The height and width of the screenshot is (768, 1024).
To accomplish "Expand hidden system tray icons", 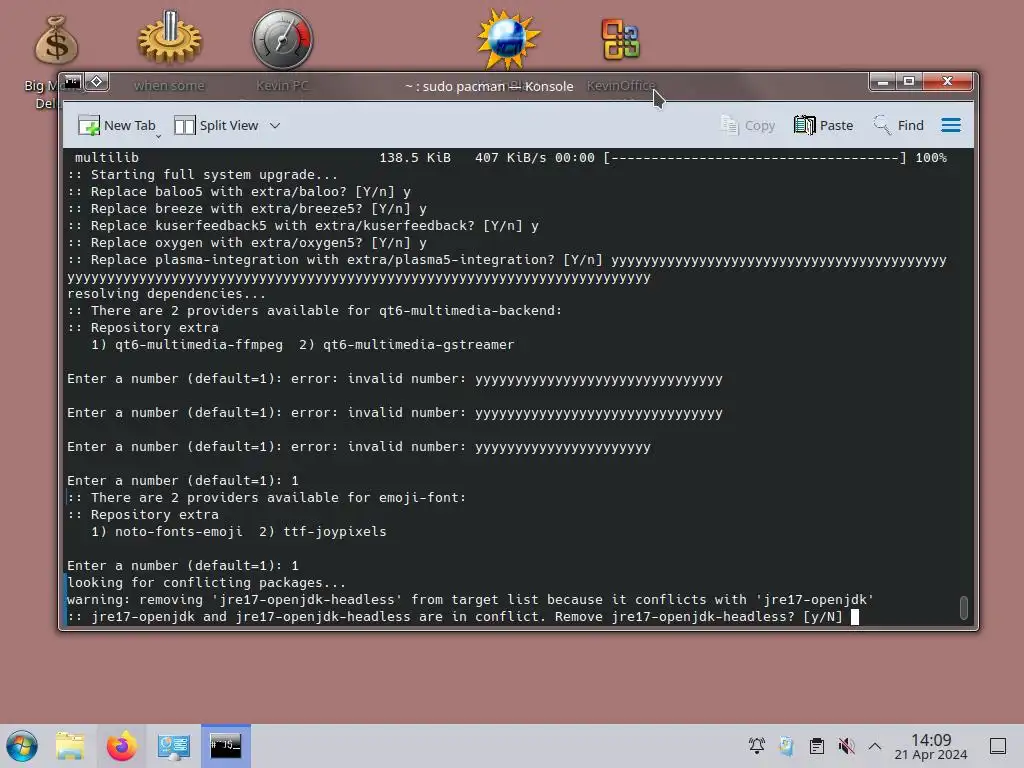I will coord(875,746).
